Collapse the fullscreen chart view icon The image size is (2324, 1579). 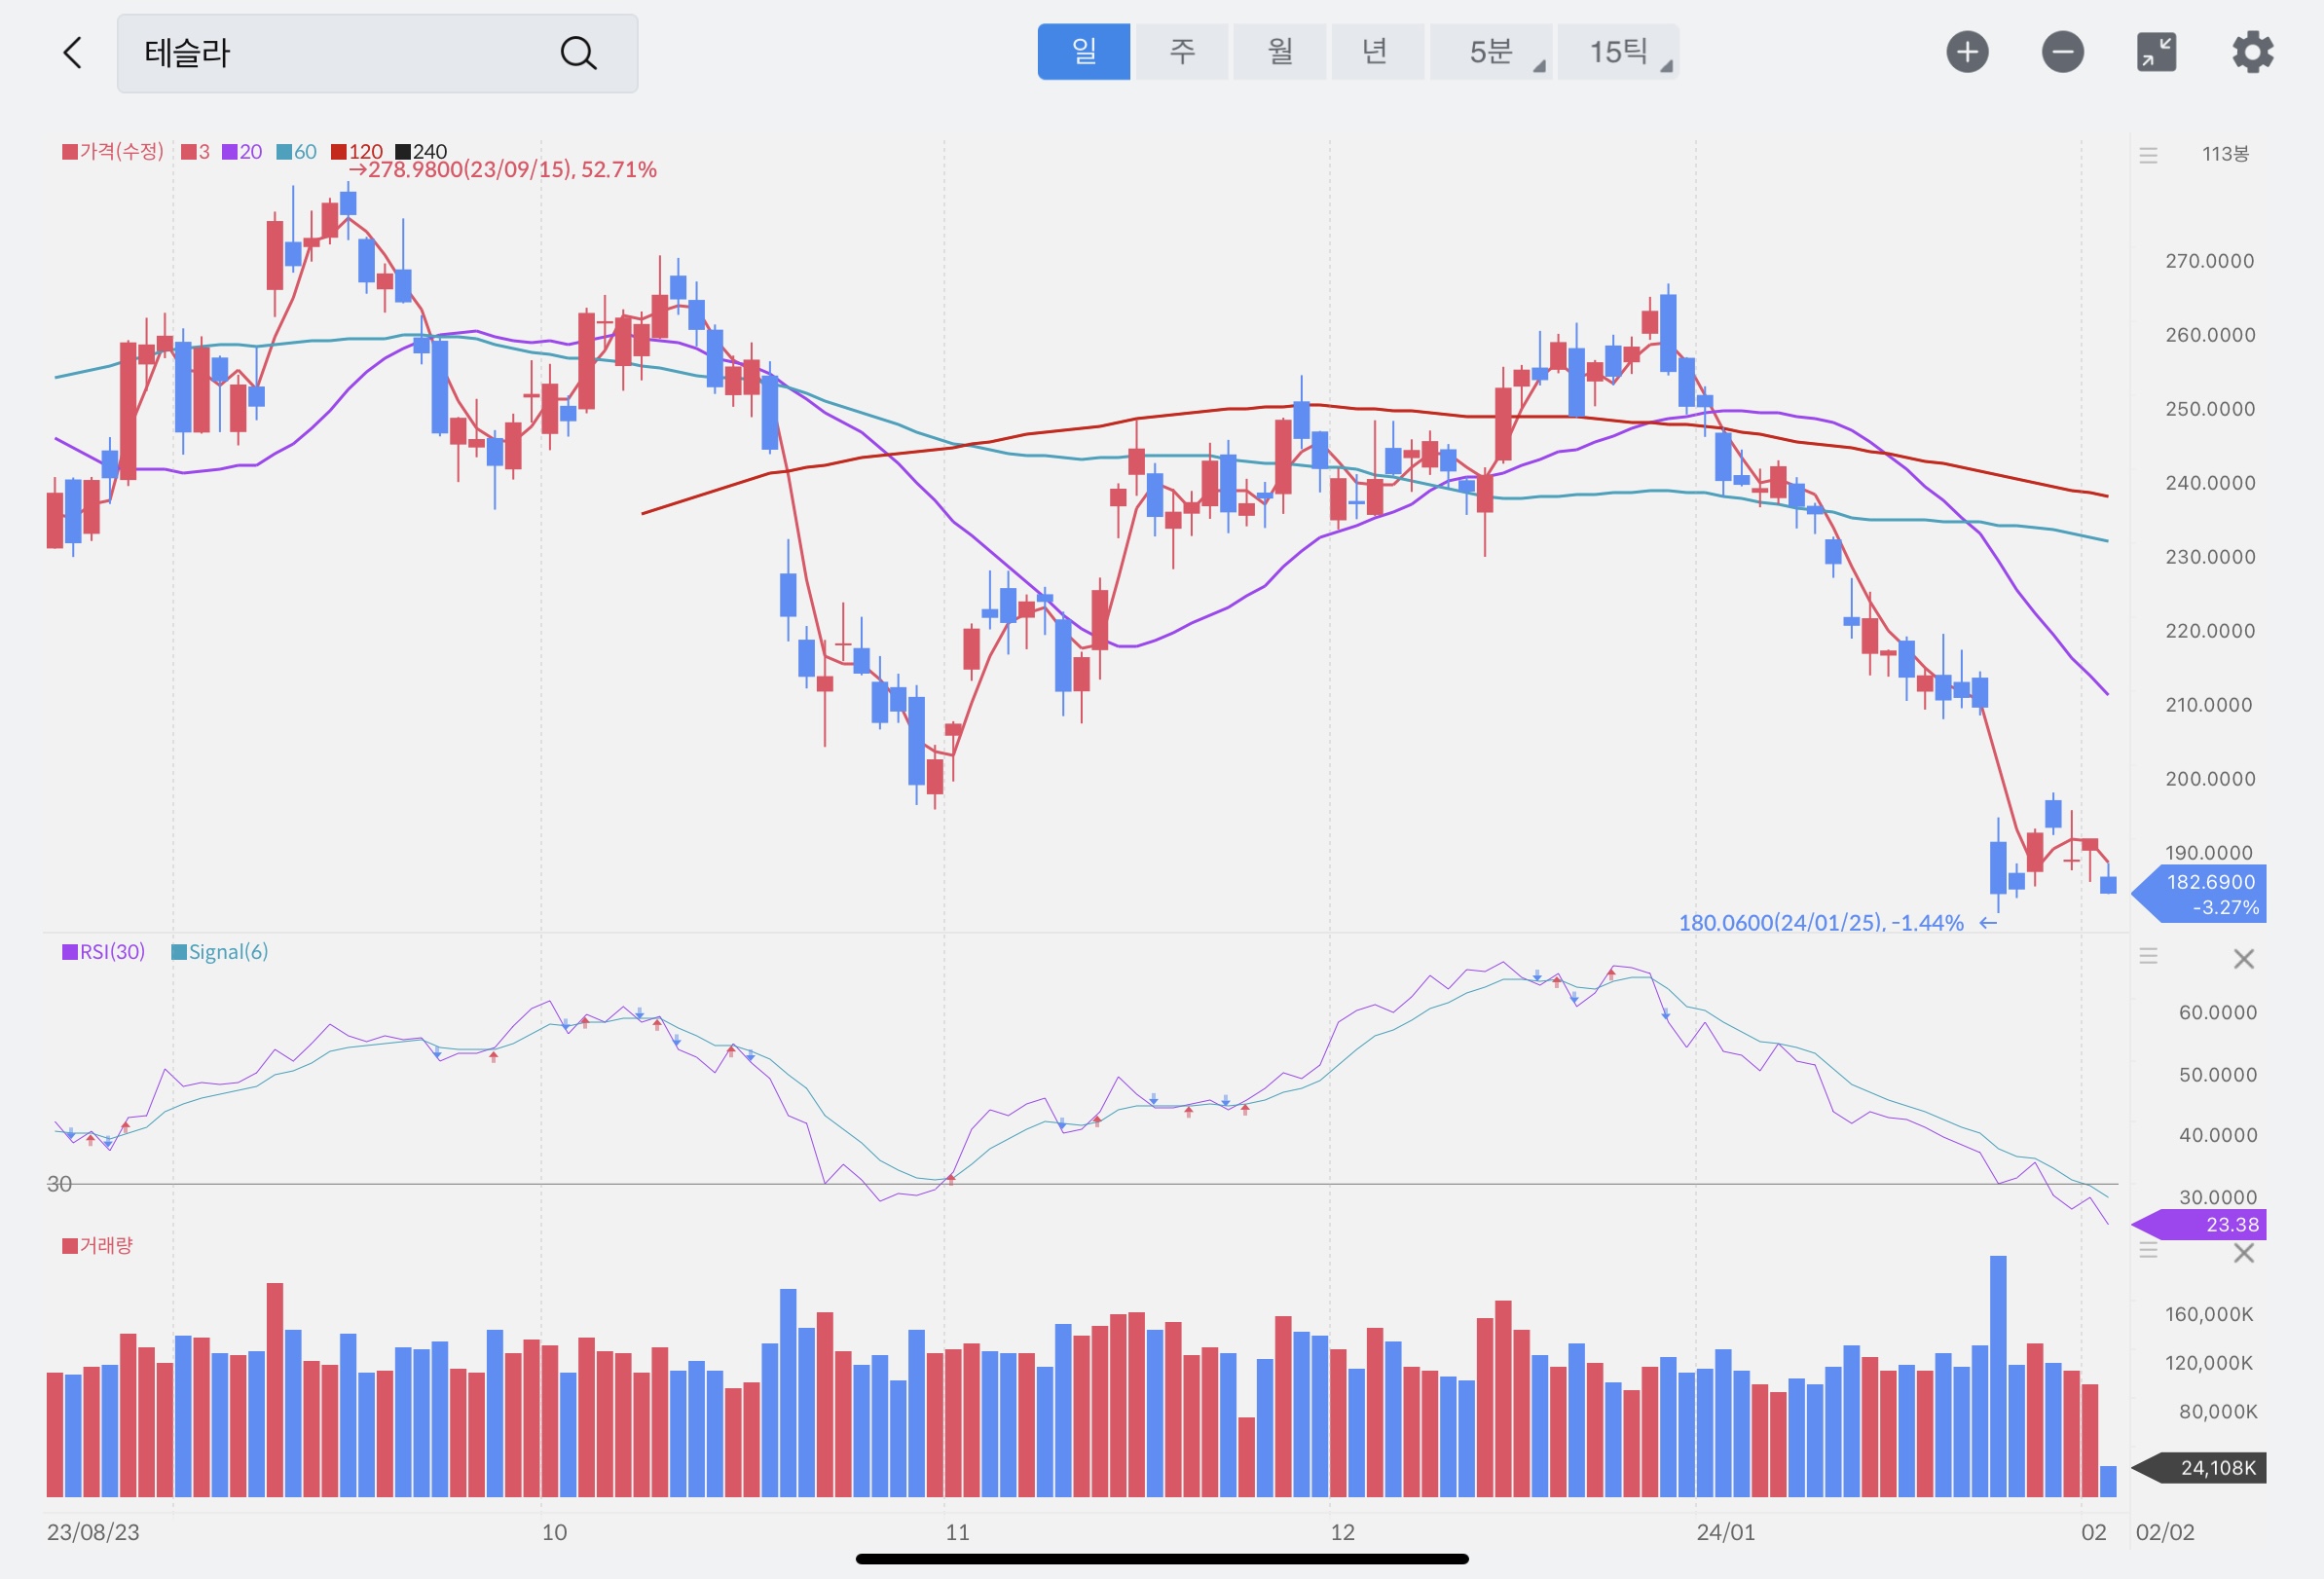(x=2156, y=52)
